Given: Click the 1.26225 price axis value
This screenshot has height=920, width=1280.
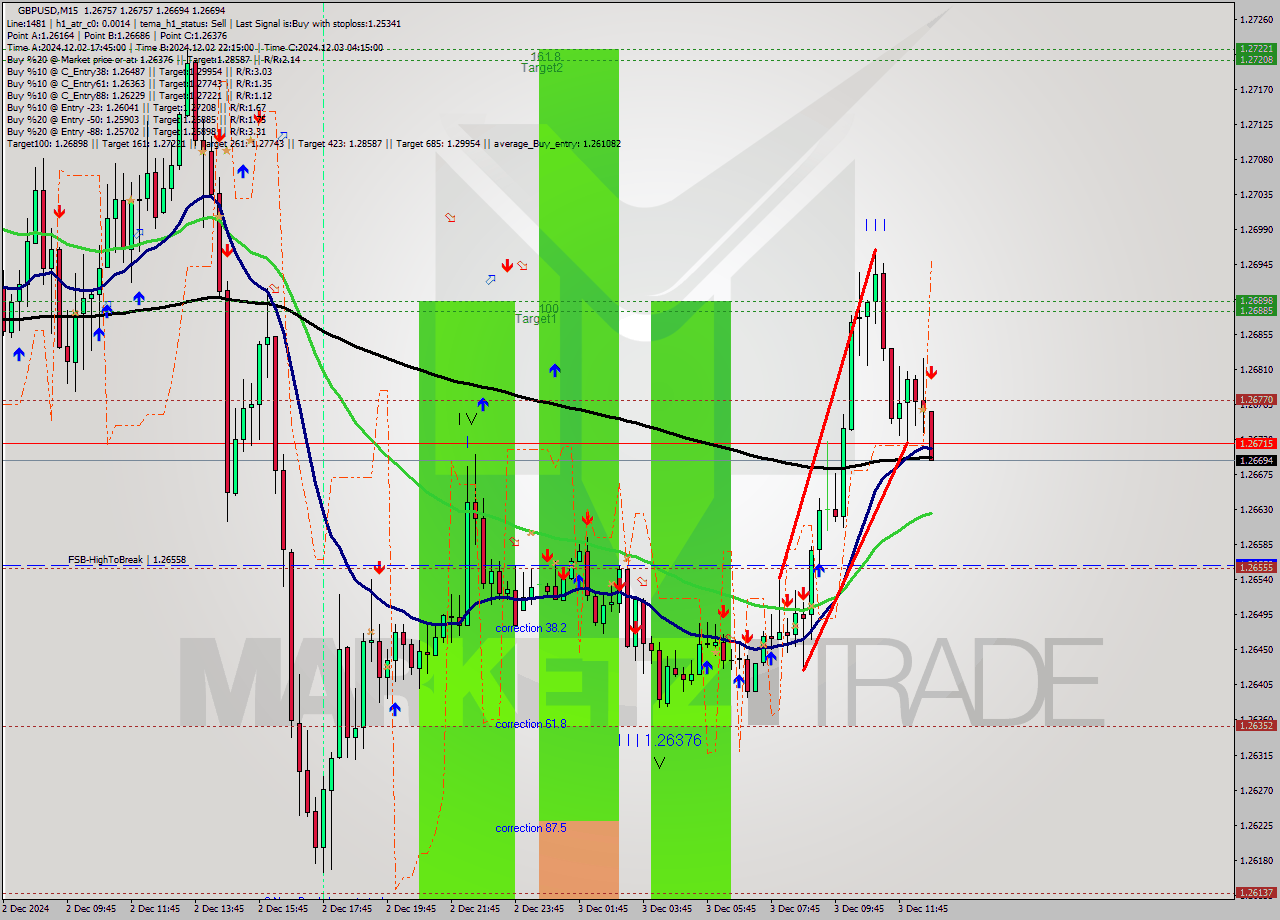Looking at the screenshot, I should (1255, 825).
